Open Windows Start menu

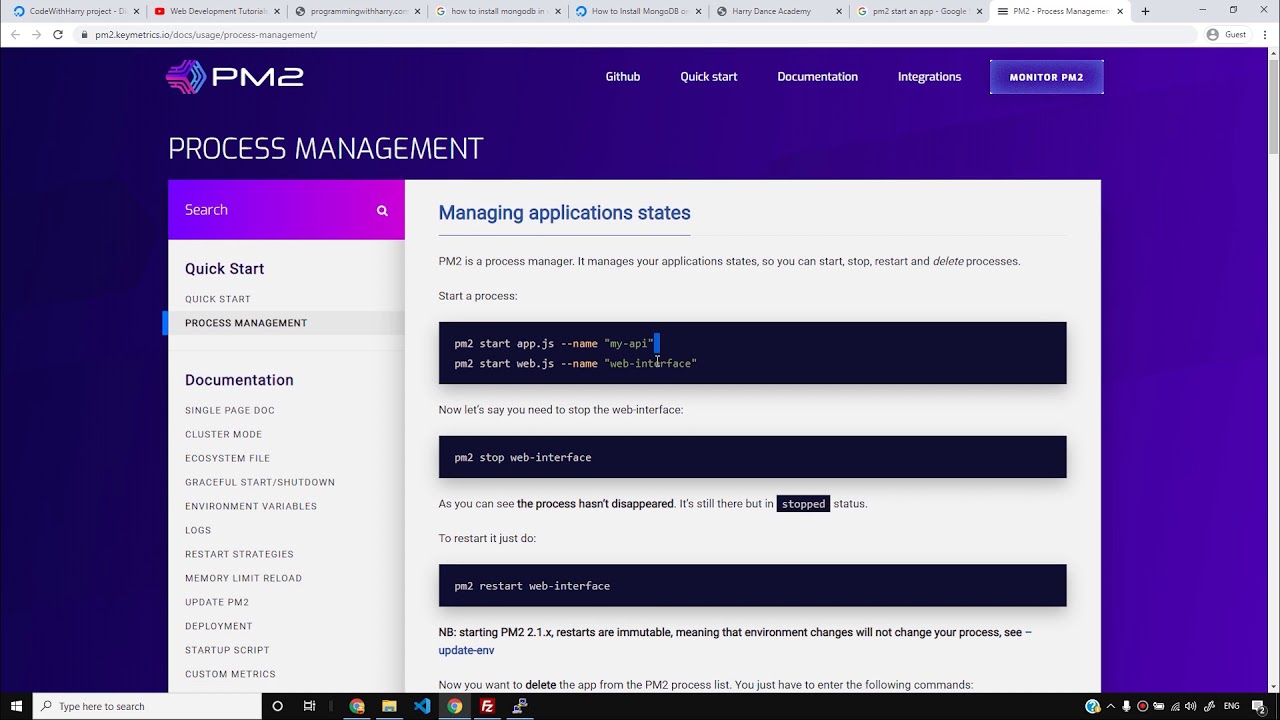16,706
